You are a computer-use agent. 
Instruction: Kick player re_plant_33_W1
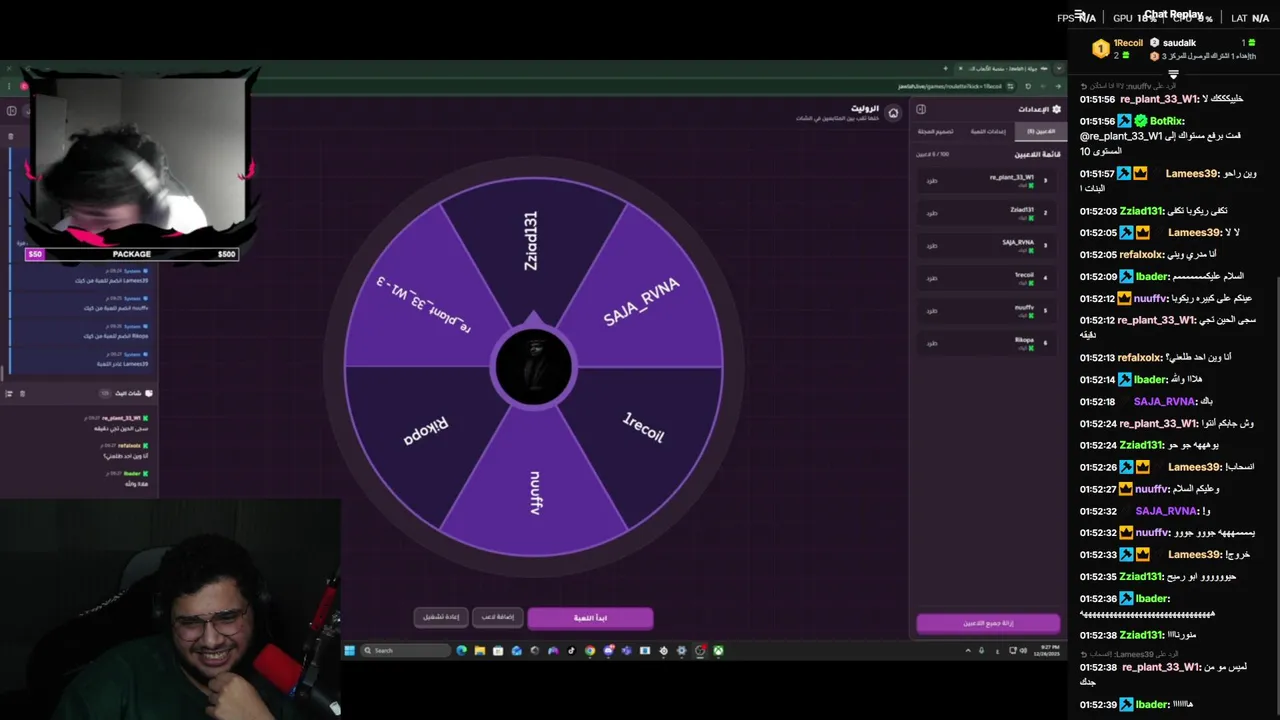pos(932,180)
